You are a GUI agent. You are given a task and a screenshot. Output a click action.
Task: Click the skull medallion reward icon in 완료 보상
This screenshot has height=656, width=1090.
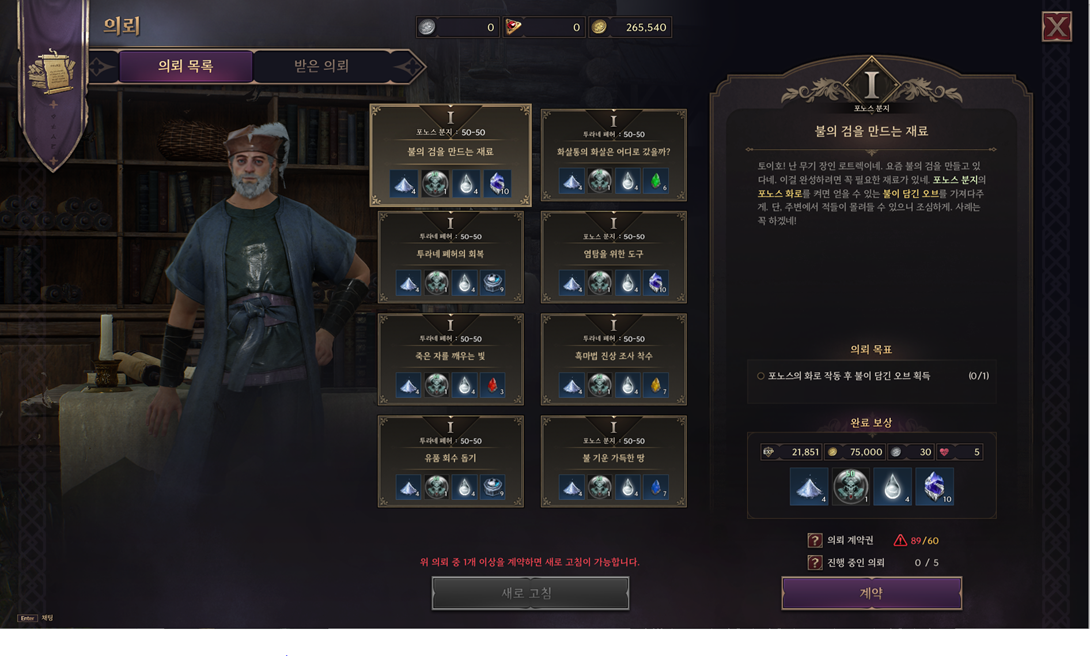[x=851, y=486]
